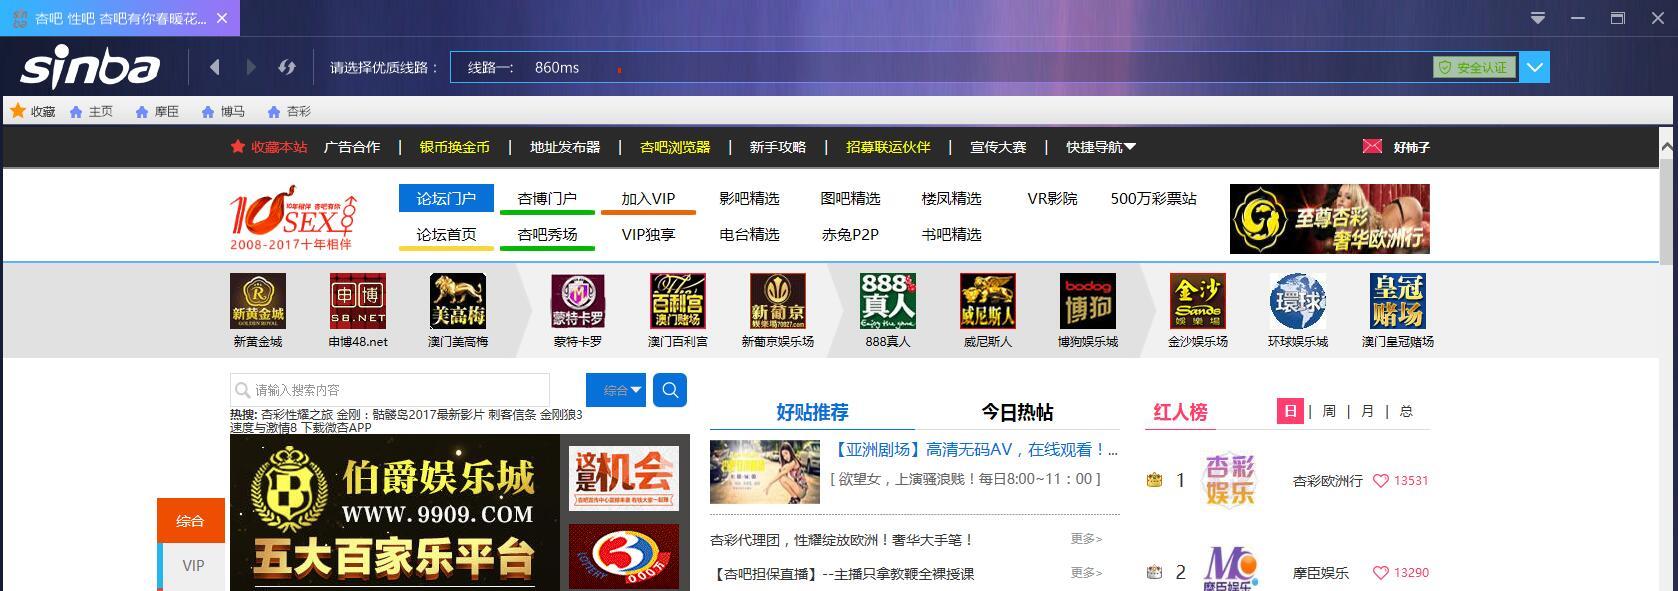Open 新手攻略 link
Viewport: 1678px width, 591px height.
coord(778,147)
